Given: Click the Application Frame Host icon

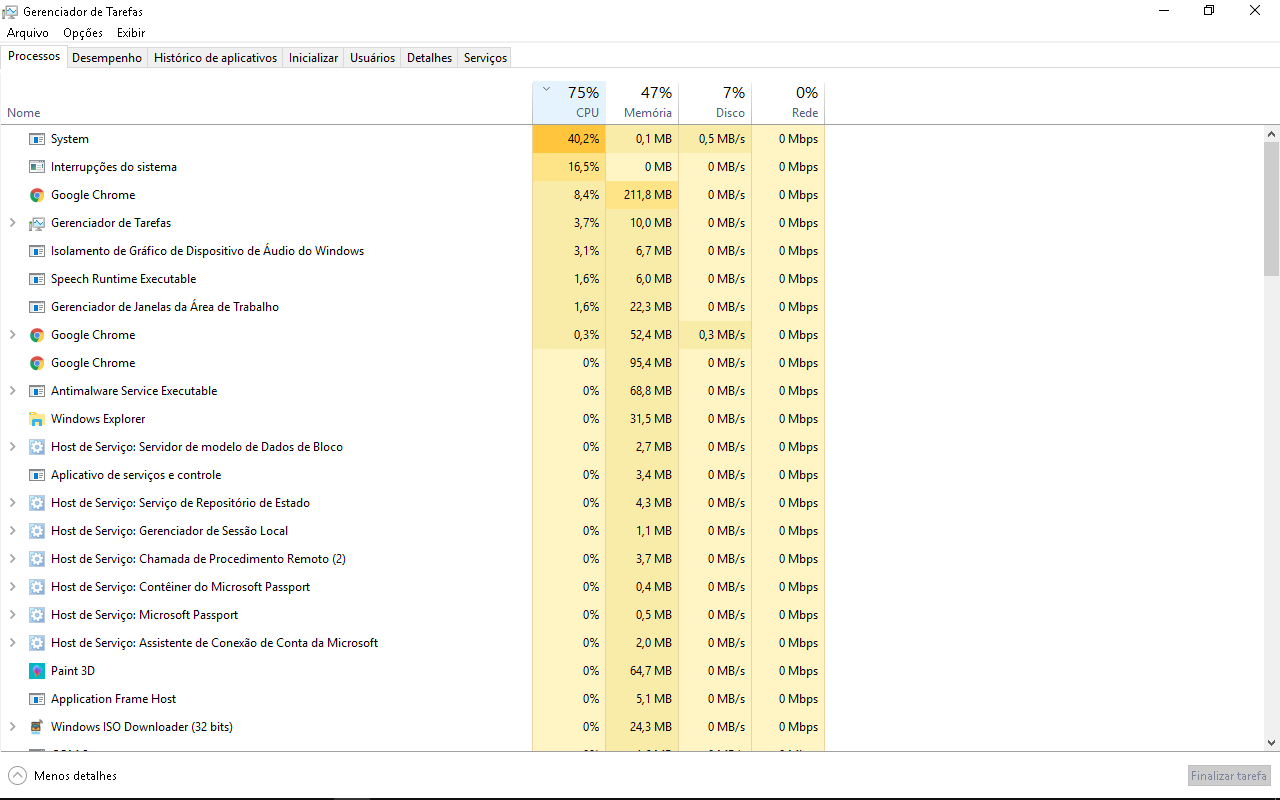Looking at the screenshot, I should coord(37,699).
